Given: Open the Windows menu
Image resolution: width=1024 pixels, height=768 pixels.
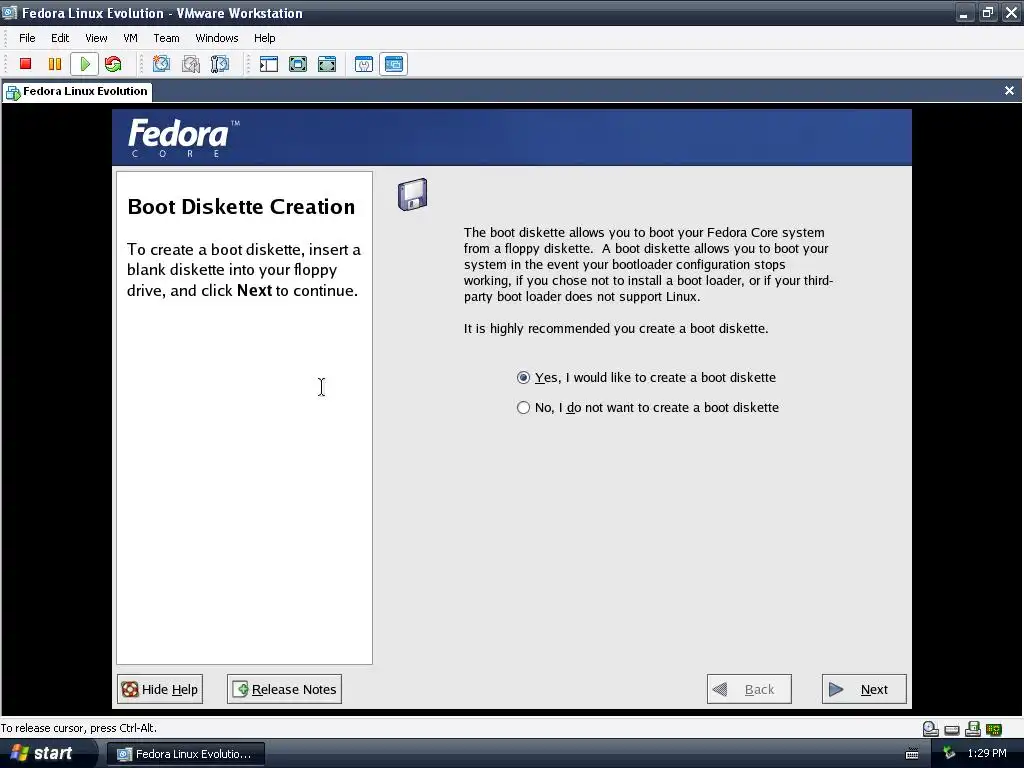Looking at the screenshot, I should [x=217, y=38].
